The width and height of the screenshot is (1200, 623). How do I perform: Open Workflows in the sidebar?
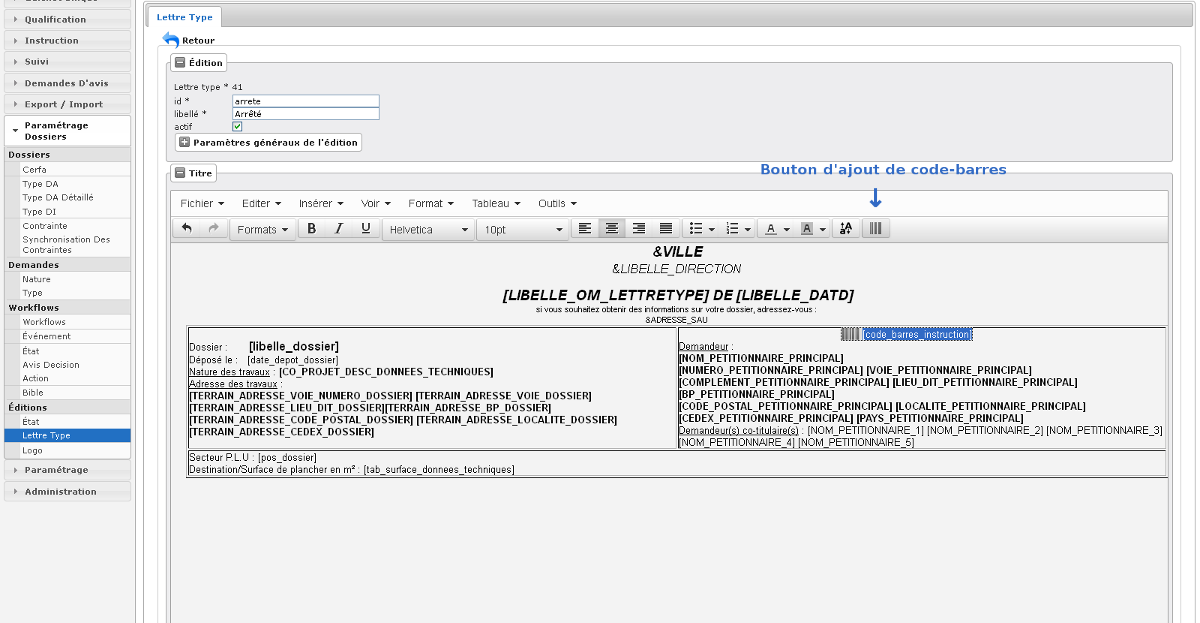pos(44,322)
